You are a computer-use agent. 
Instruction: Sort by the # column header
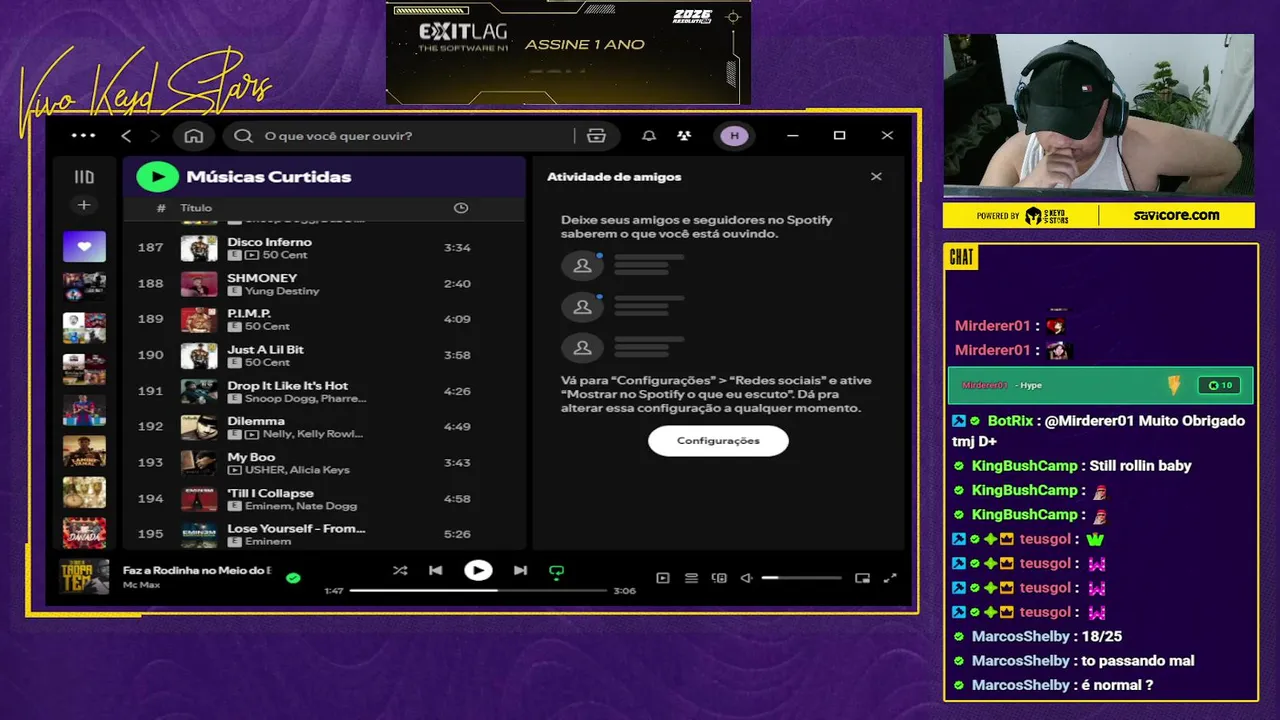pos(161,208)
